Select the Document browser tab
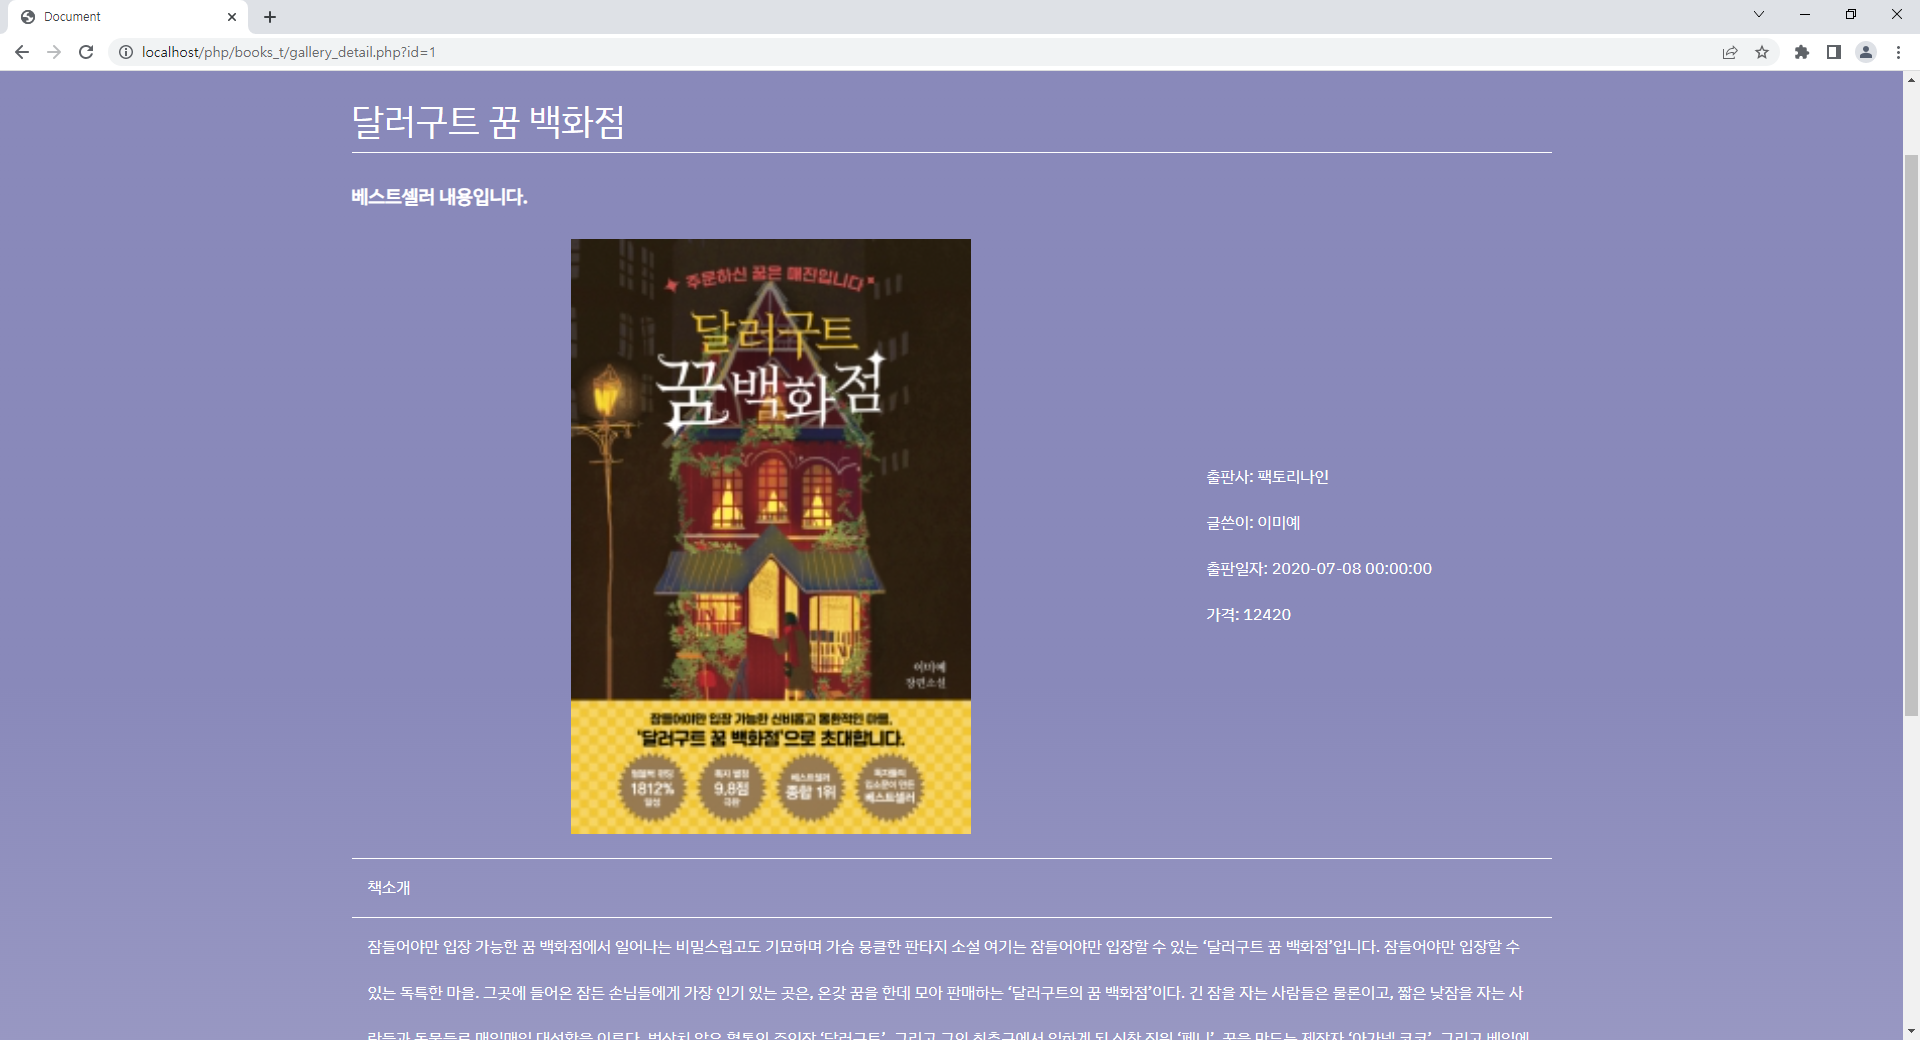 click(128, 17)
